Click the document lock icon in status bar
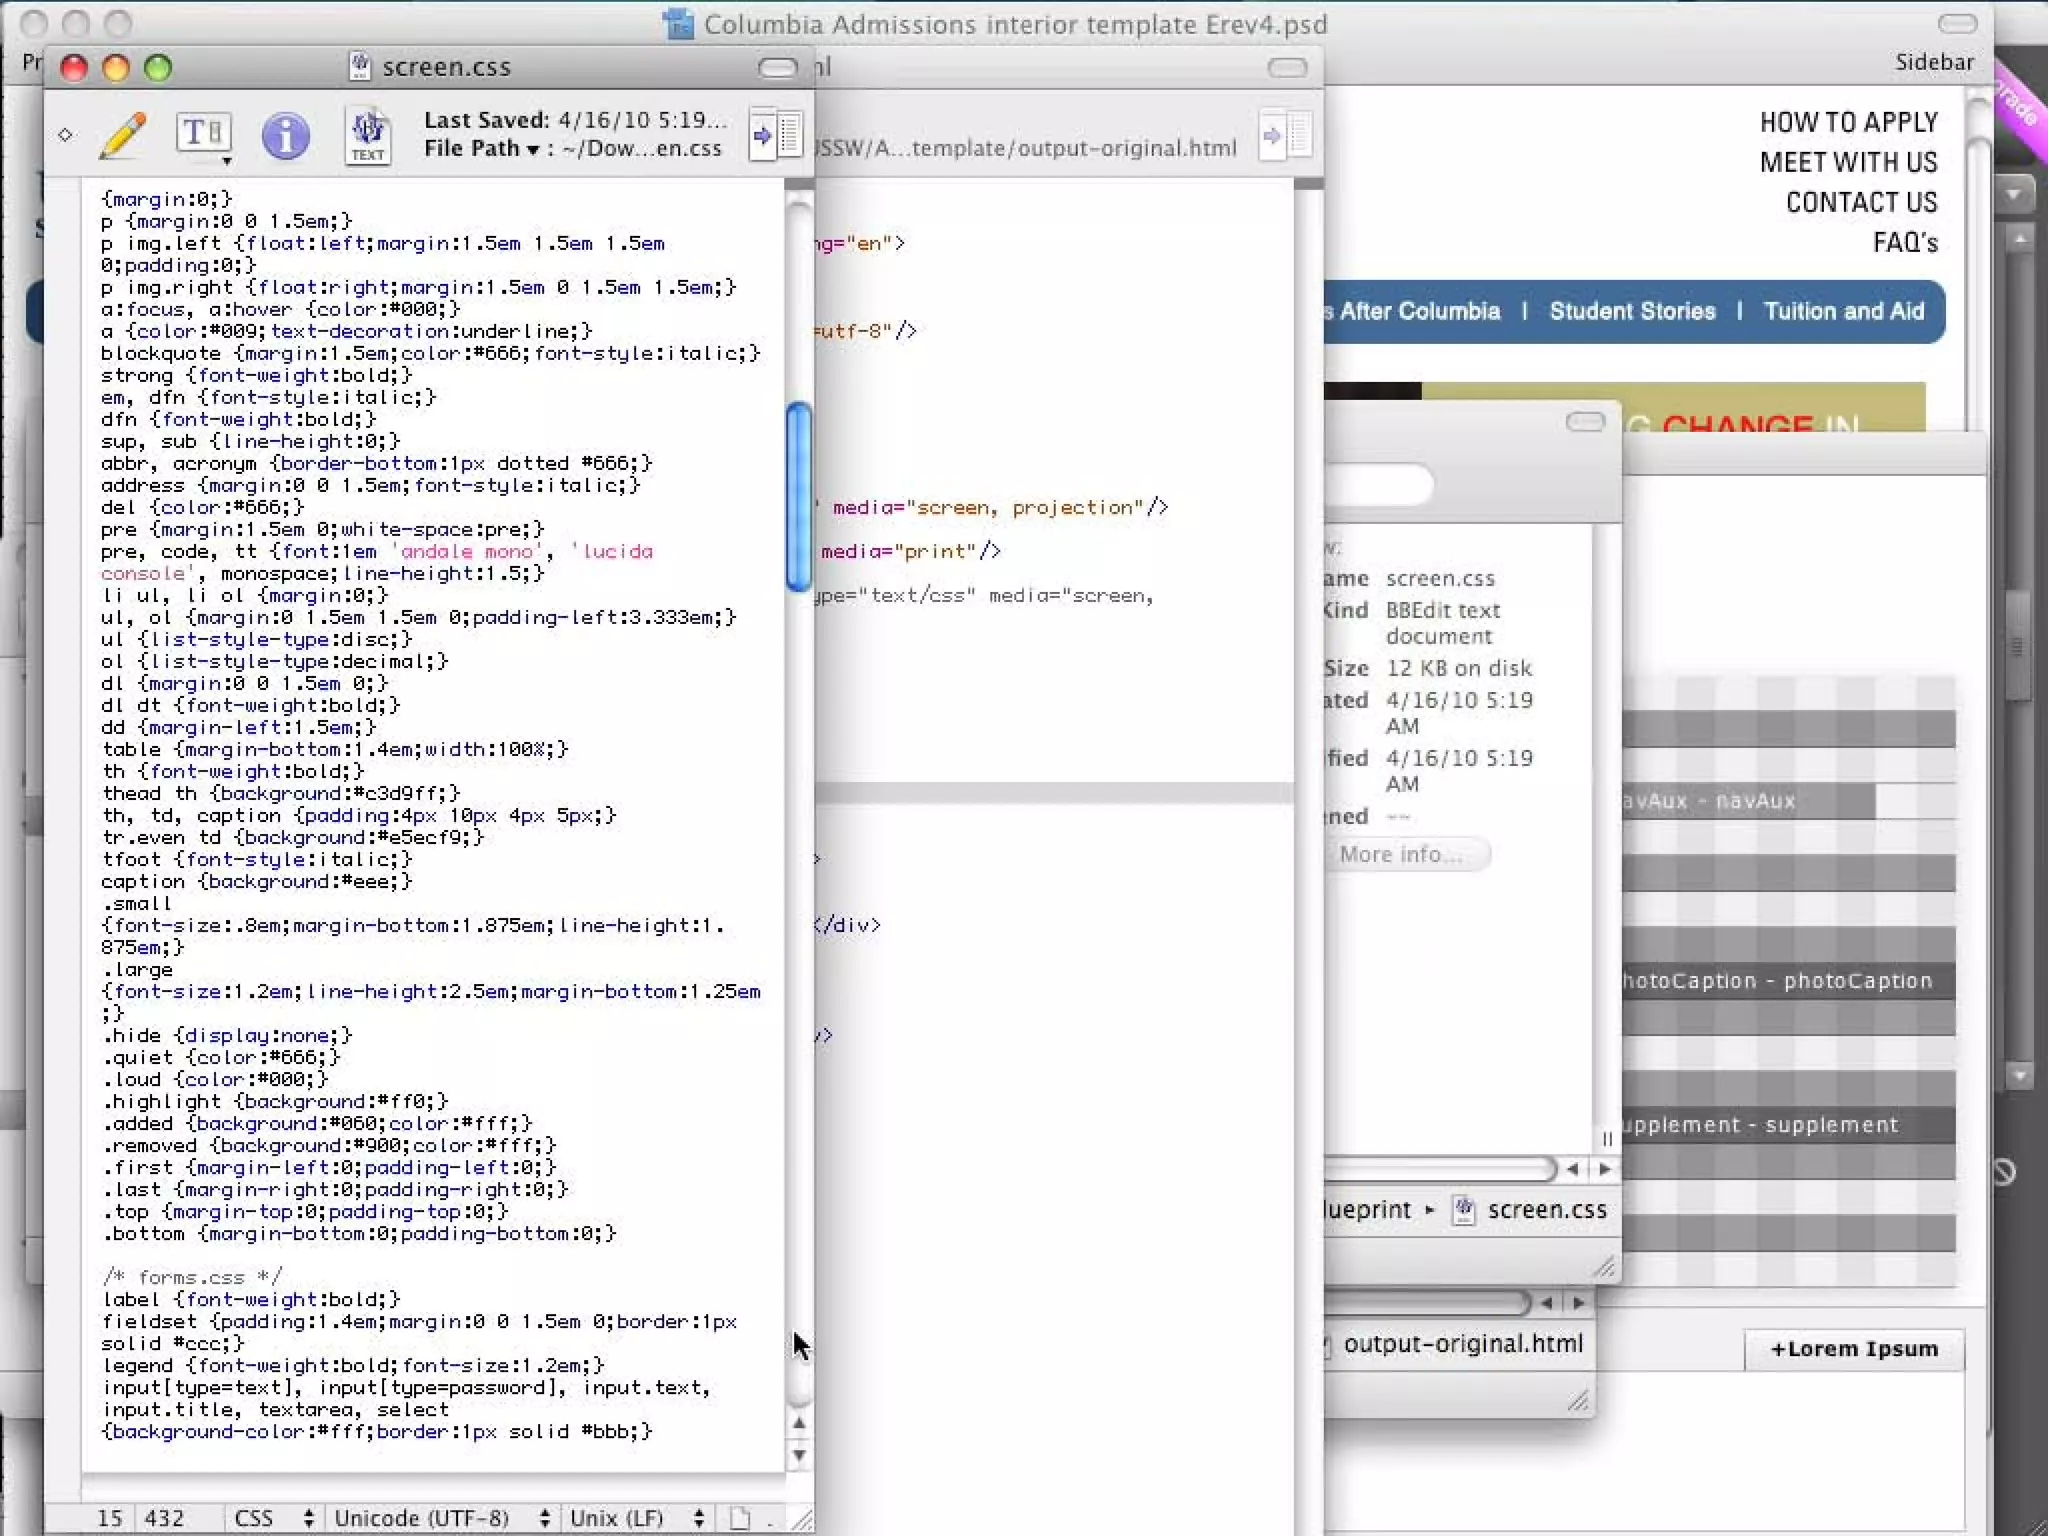 (740, 1518)
